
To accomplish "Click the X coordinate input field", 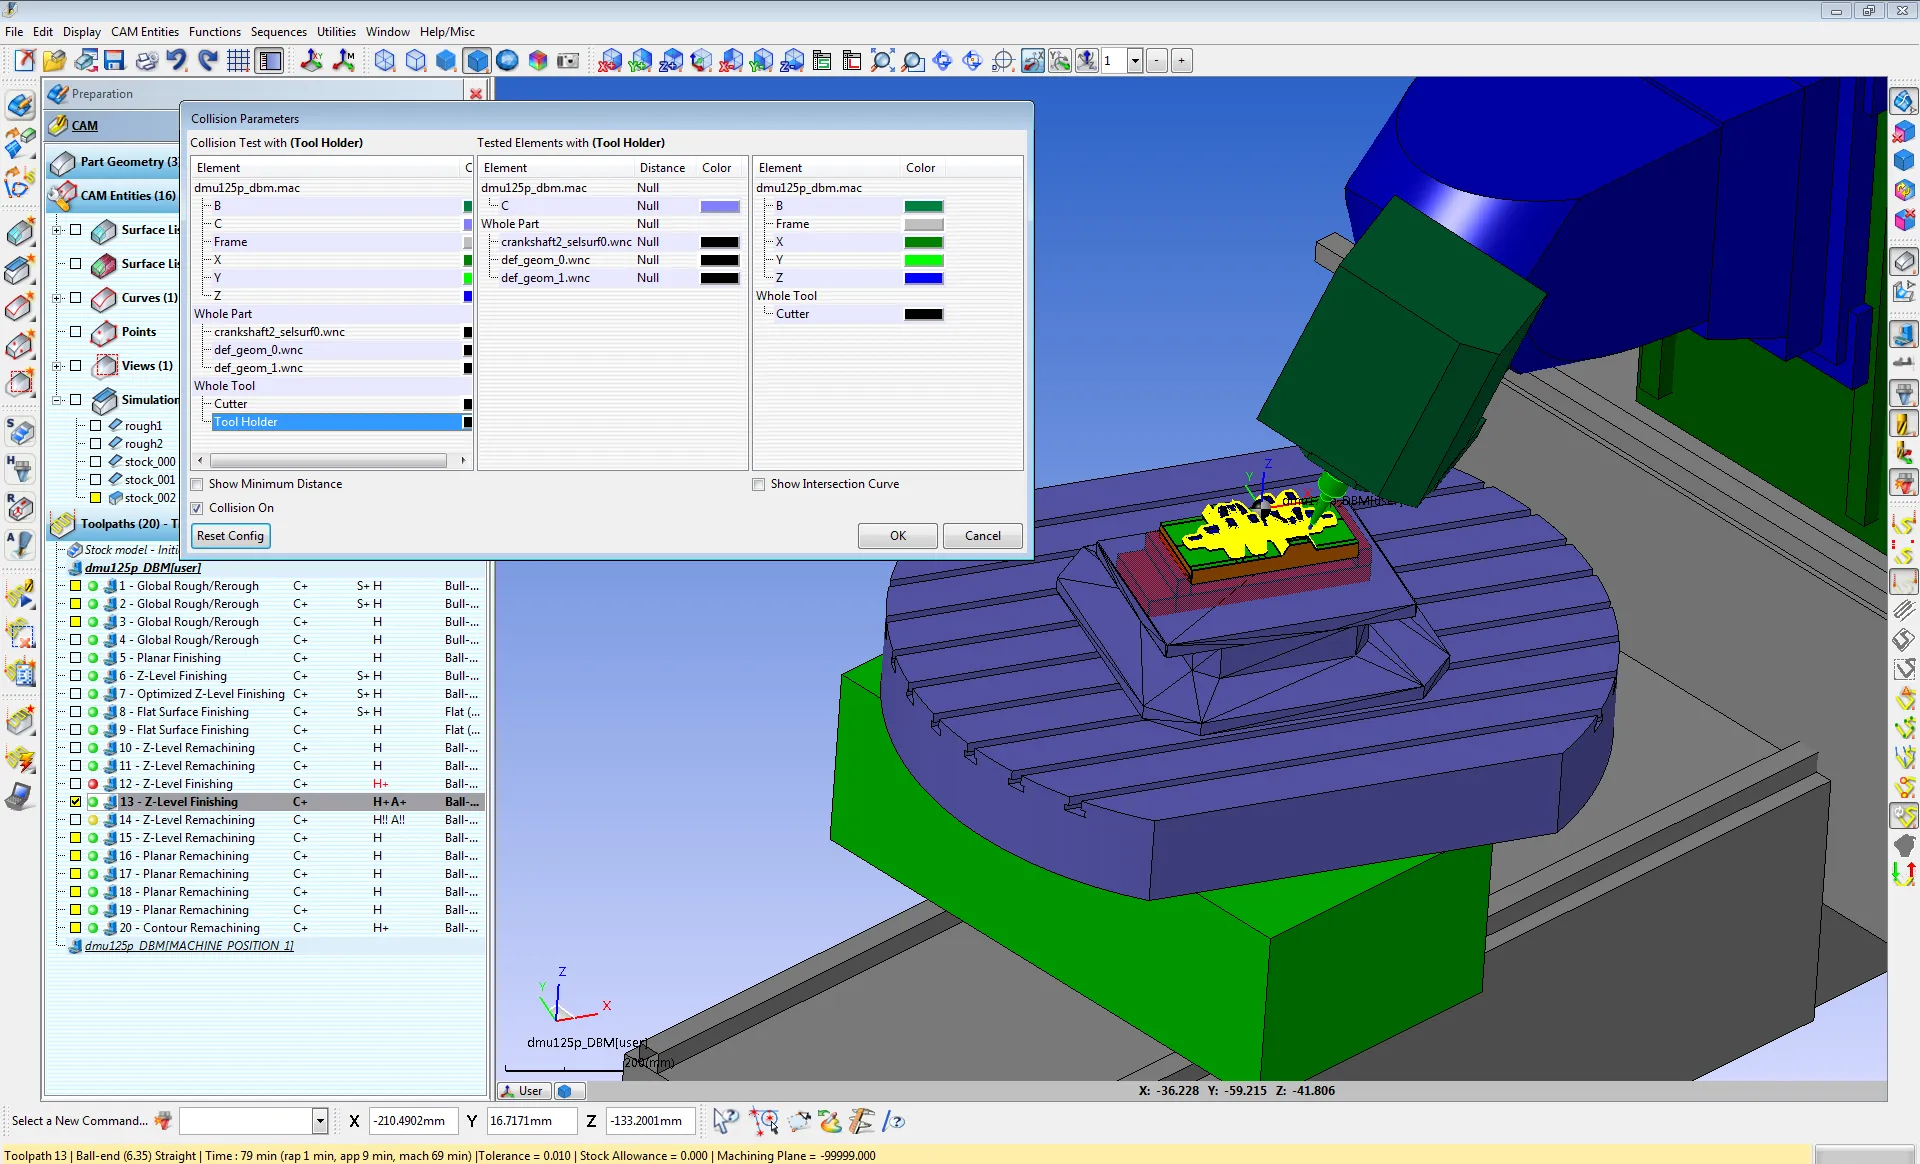I will point(413,1121).
